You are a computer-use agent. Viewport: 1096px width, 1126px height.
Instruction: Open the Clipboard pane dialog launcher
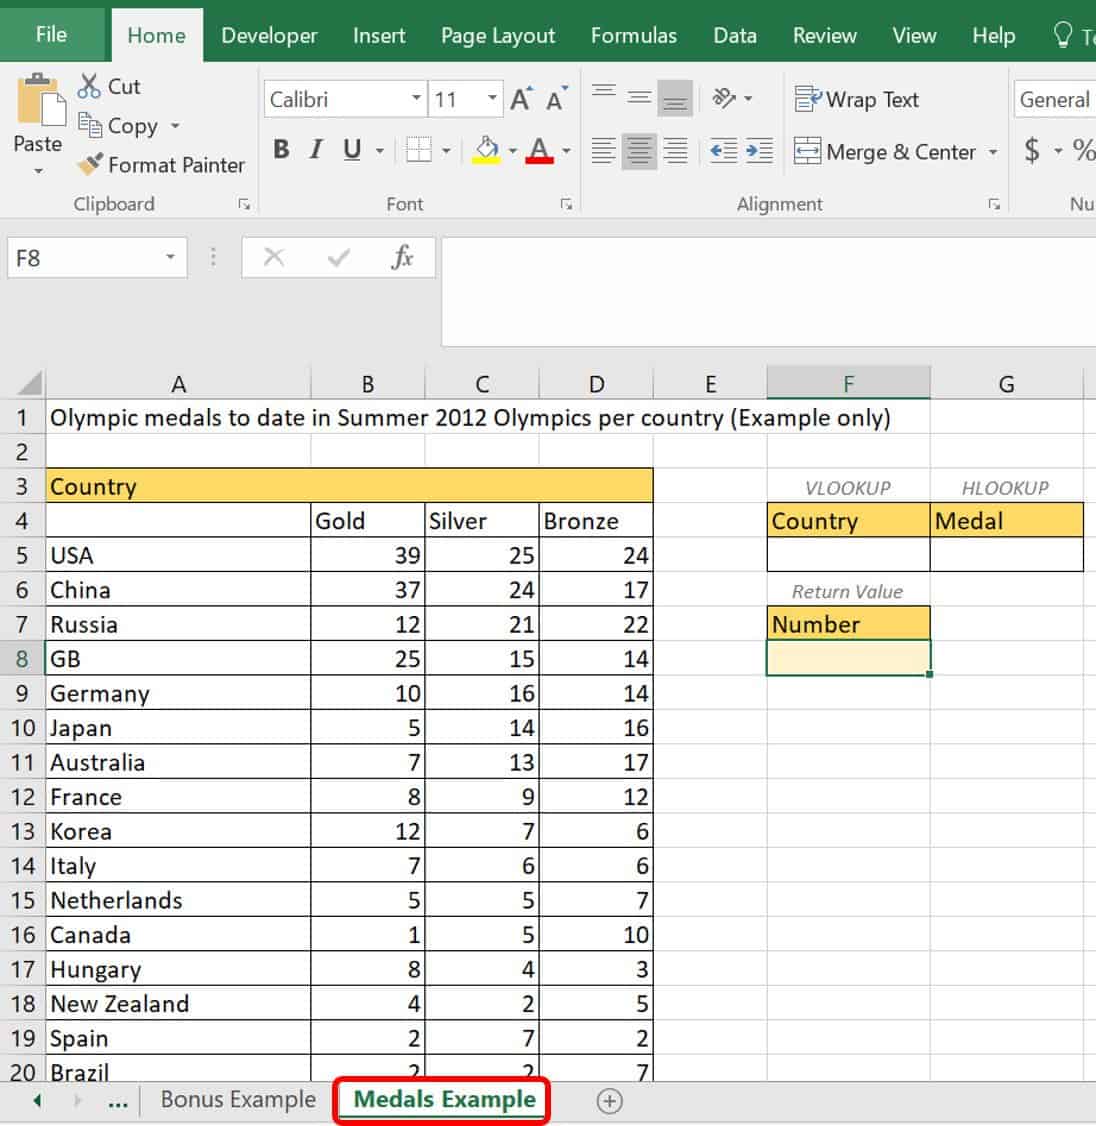[x=244, y=205]
